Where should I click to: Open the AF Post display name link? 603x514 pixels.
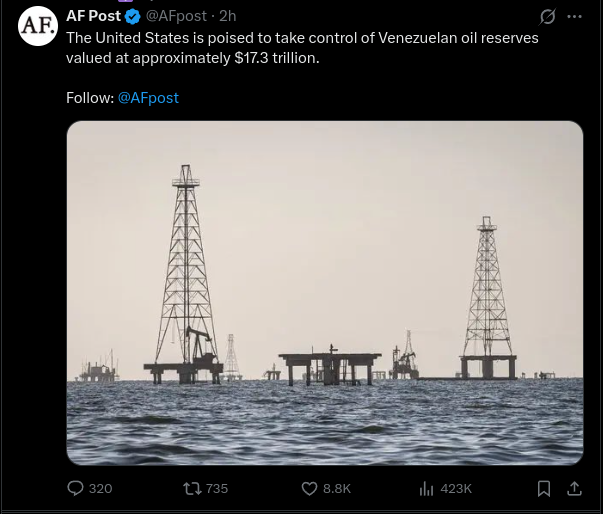[93, 16]
